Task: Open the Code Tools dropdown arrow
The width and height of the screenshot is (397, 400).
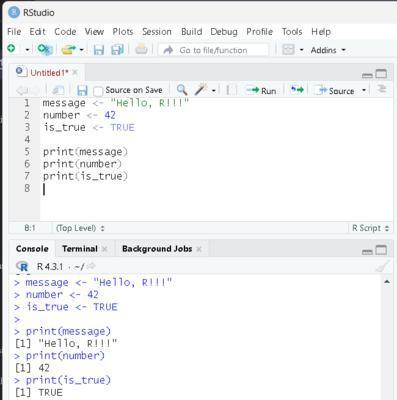Action: coord(214,90)
